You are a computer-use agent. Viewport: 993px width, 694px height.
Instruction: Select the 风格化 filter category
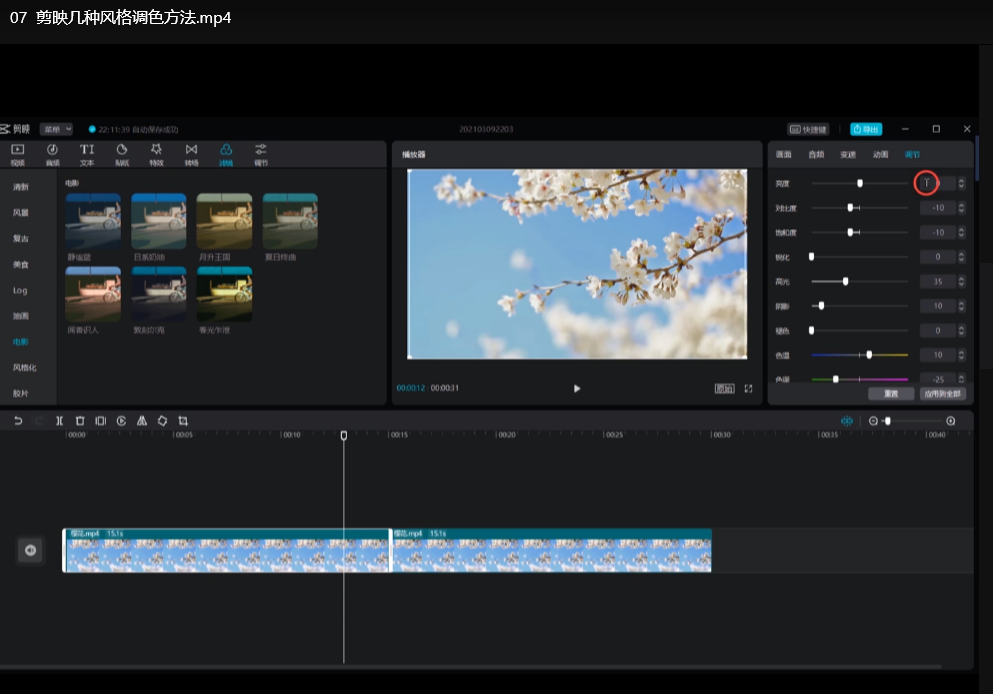25,368
